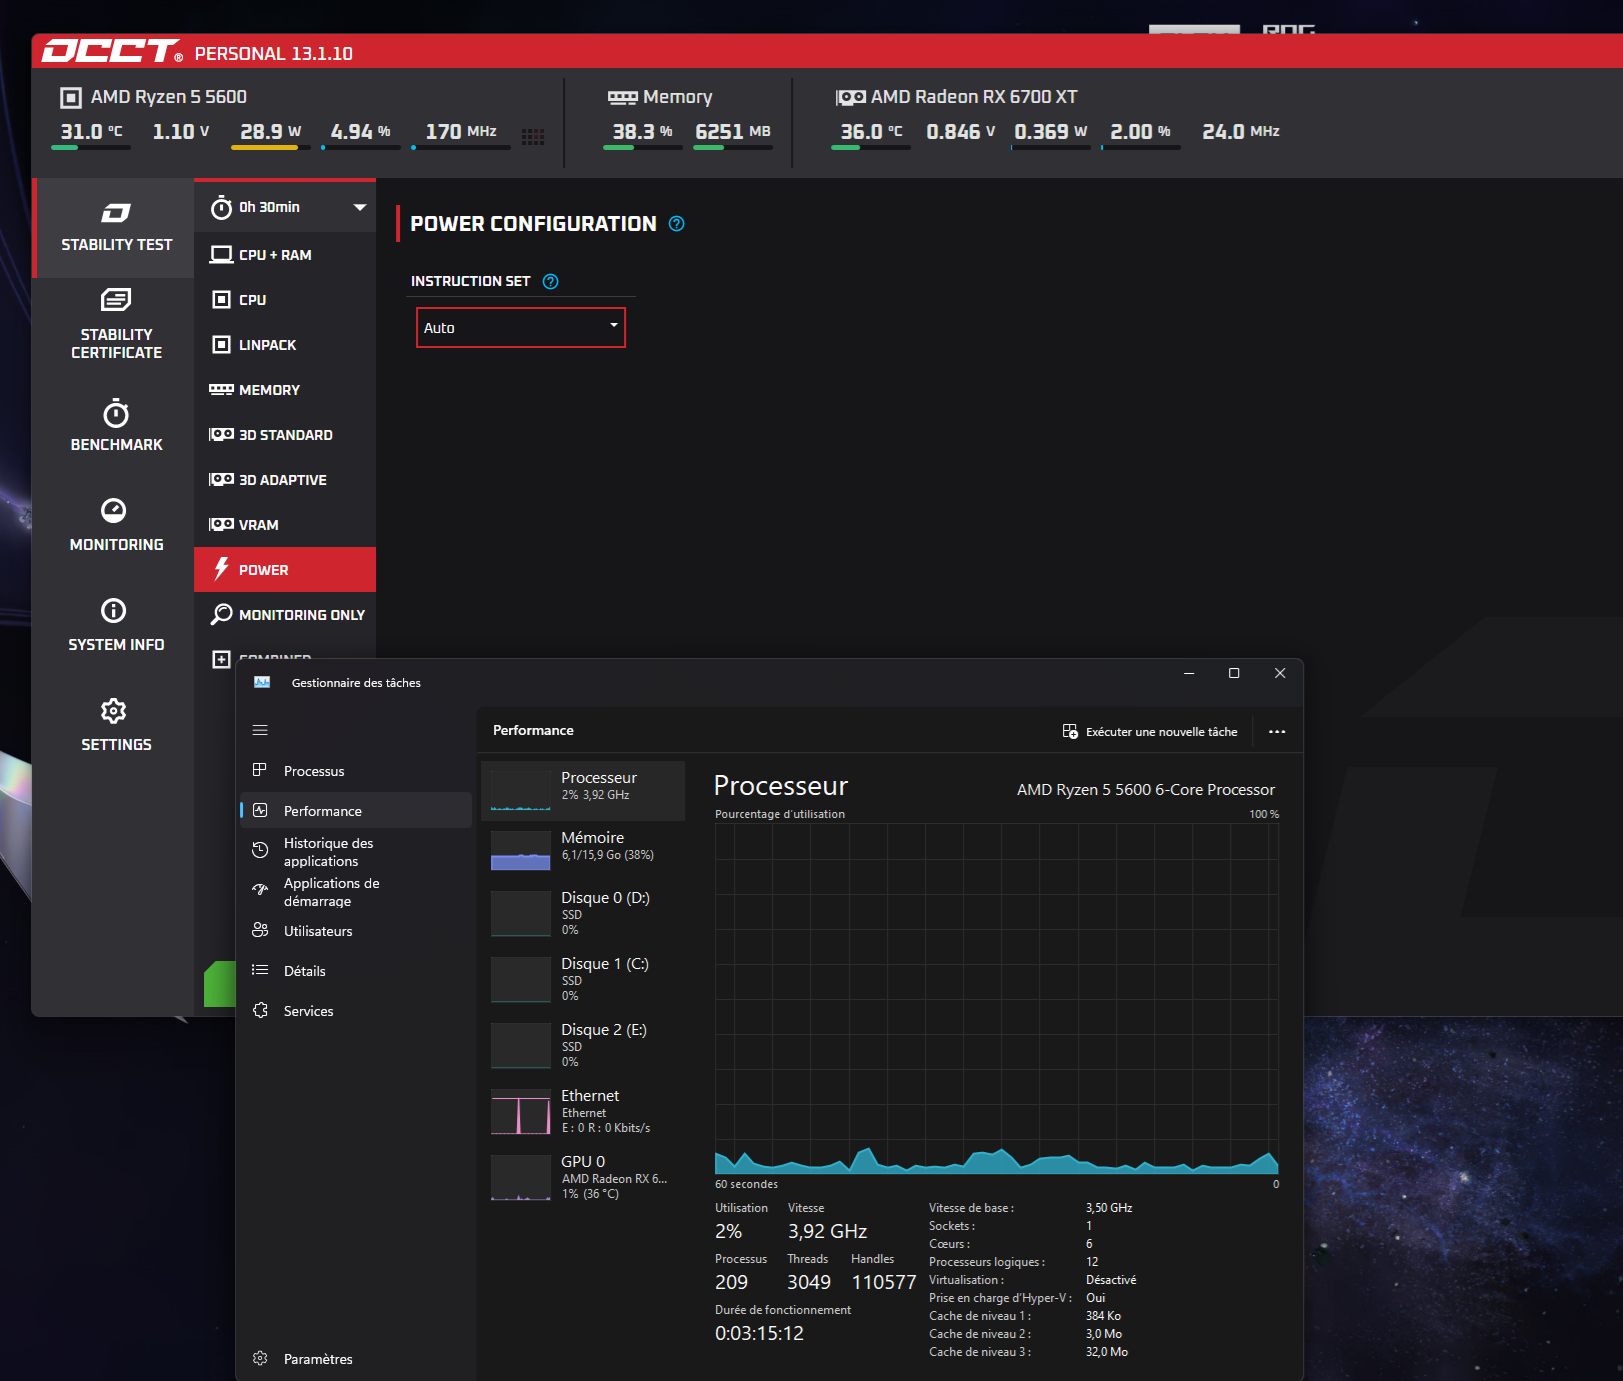The image size is (1623, 1381).
Task: Select Ethernet in the performance list
Action: click(x=583, y=1111)
